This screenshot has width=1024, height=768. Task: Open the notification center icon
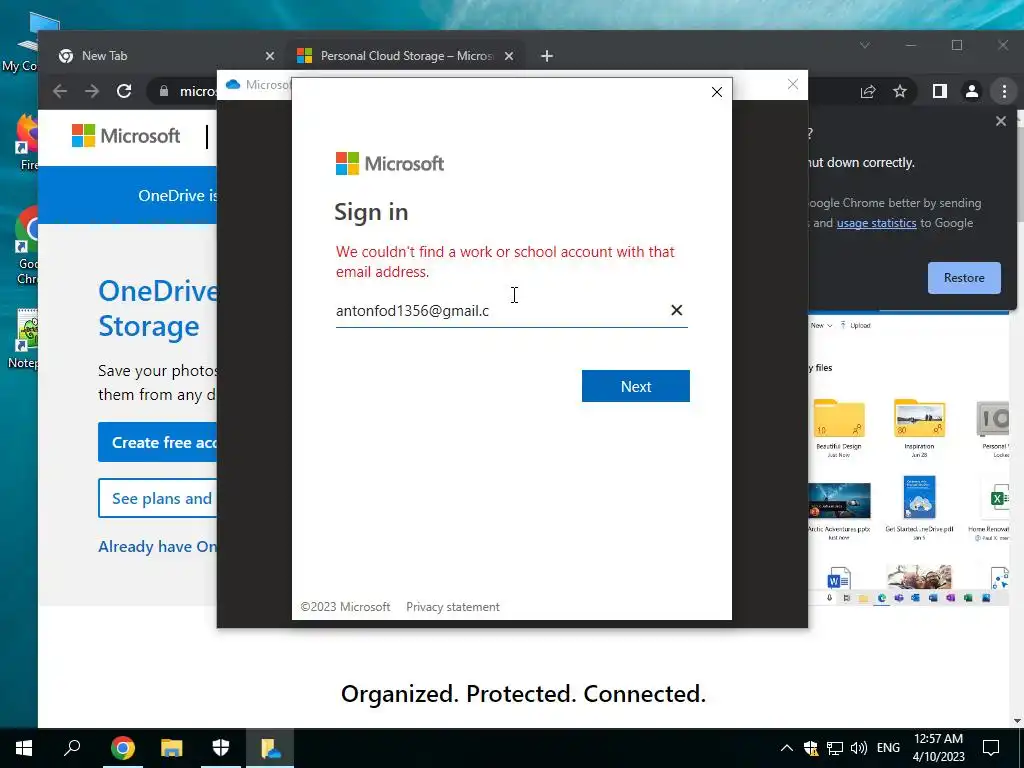pos(991,748)
